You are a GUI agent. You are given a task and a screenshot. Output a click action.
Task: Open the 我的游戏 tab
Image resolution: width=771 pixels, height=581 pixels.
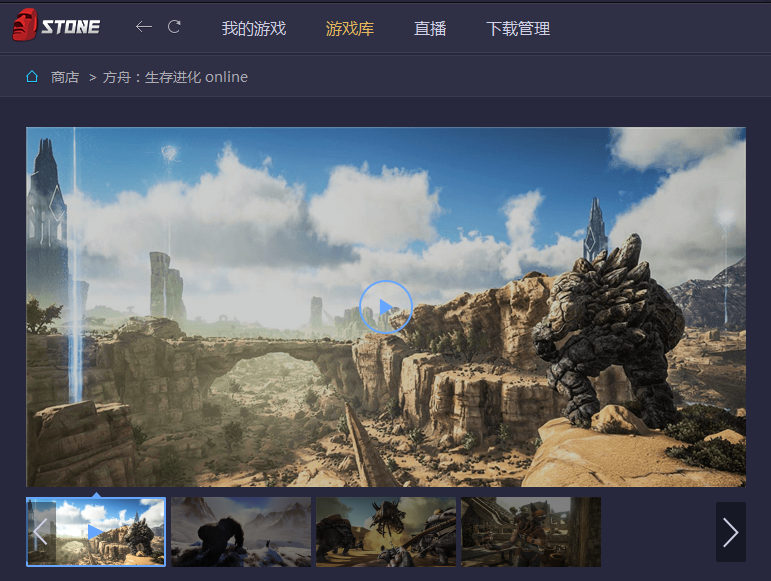[254, 29]
